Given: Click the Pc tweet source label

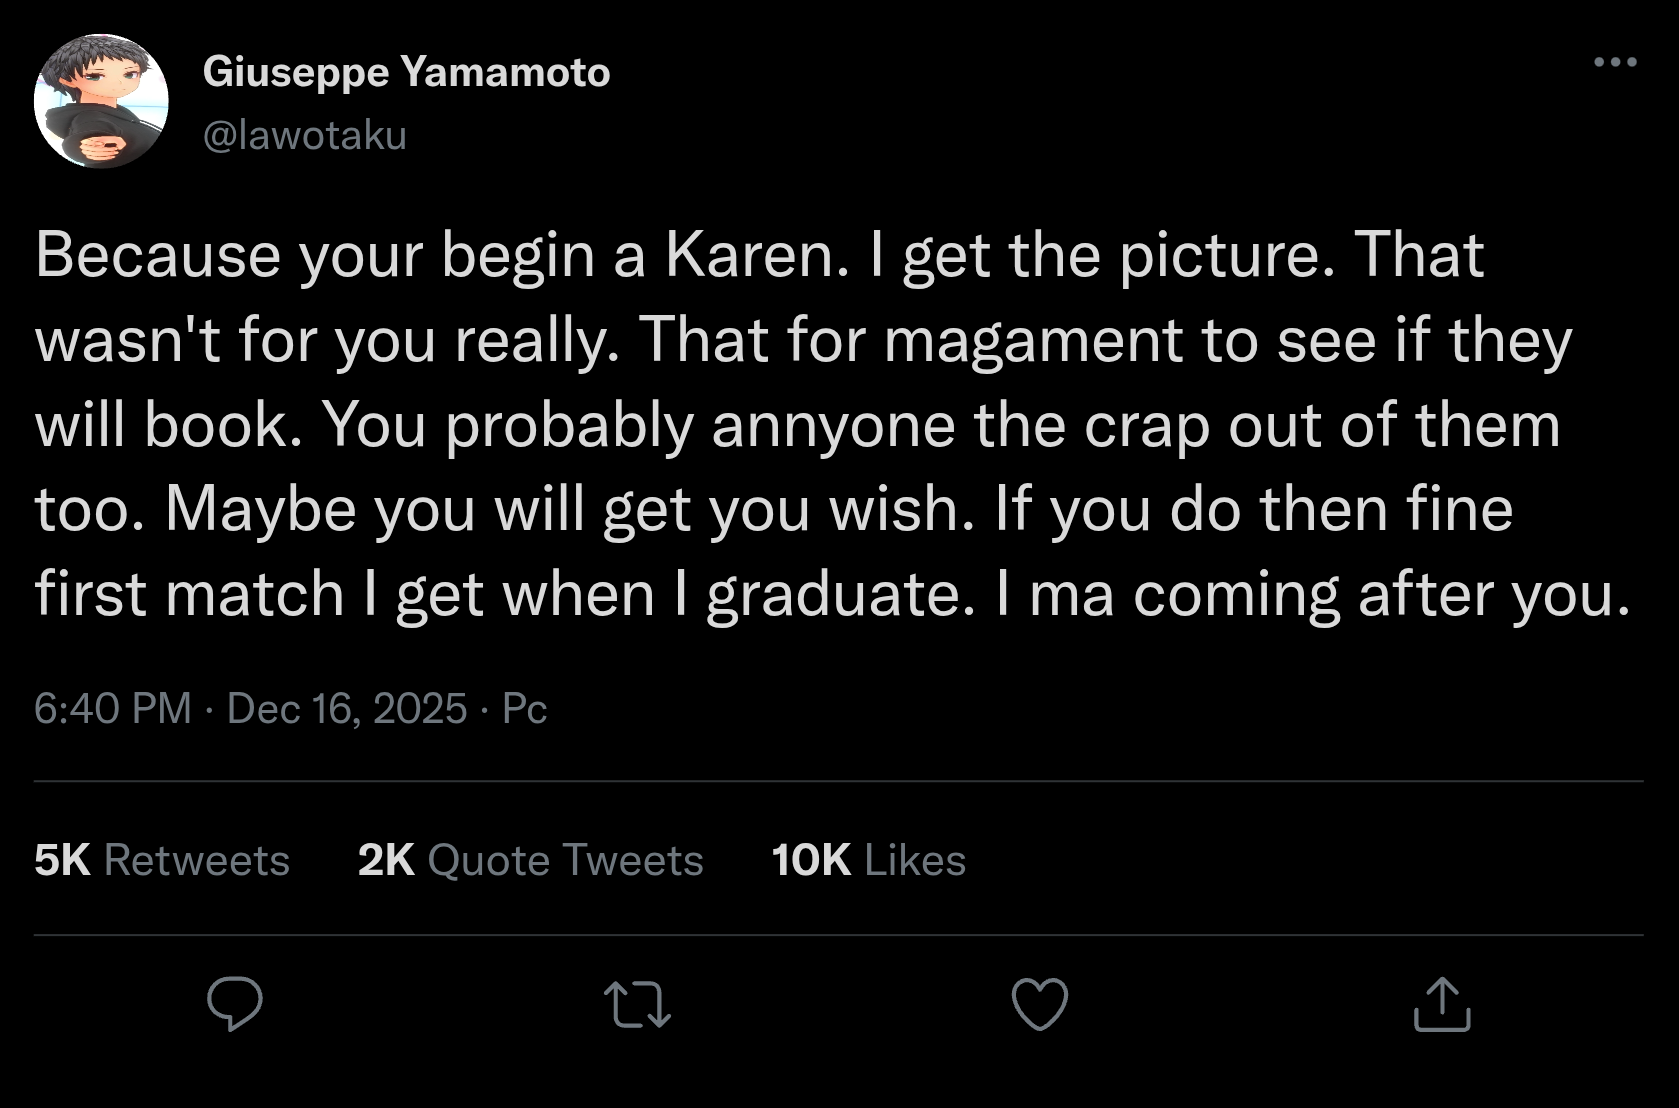Looking at the screenshot, I should [x=524, y=708].
